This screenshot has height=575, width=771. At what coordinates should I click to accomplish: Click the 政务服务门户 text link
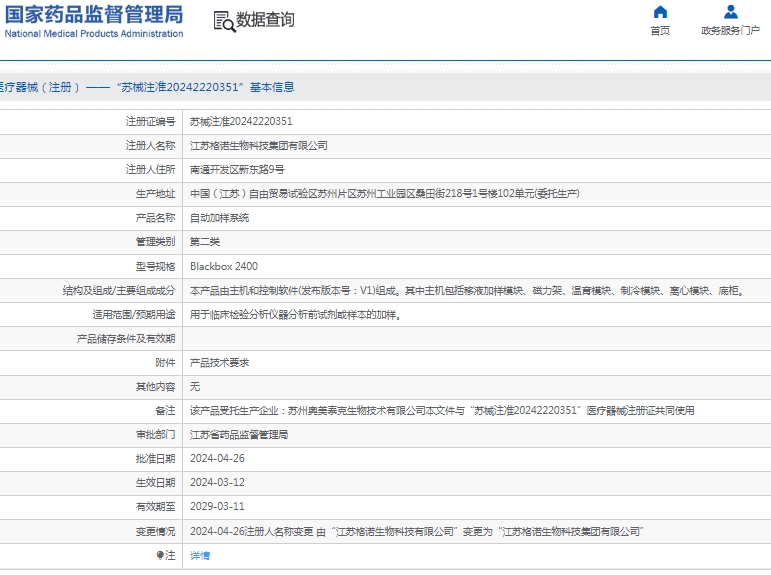(731, 30)
